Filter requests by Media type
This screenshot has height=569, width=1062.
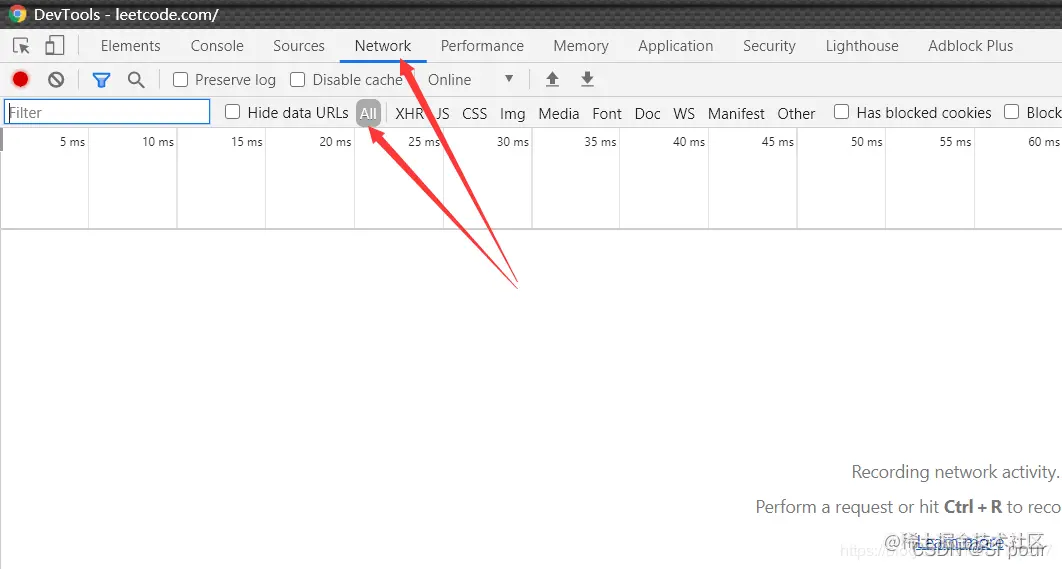(559, 113)
